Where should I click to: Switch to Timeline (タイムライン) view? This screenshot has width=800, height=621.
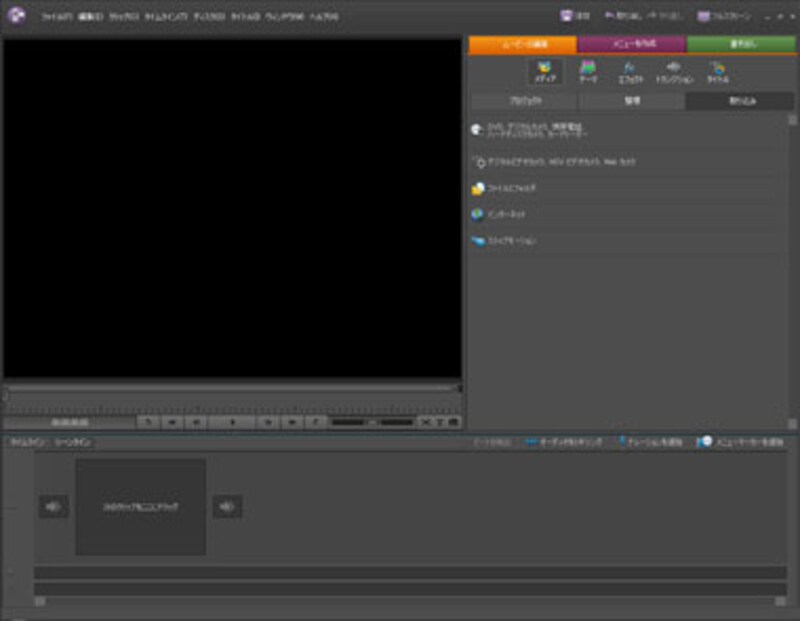coord(27,441)
